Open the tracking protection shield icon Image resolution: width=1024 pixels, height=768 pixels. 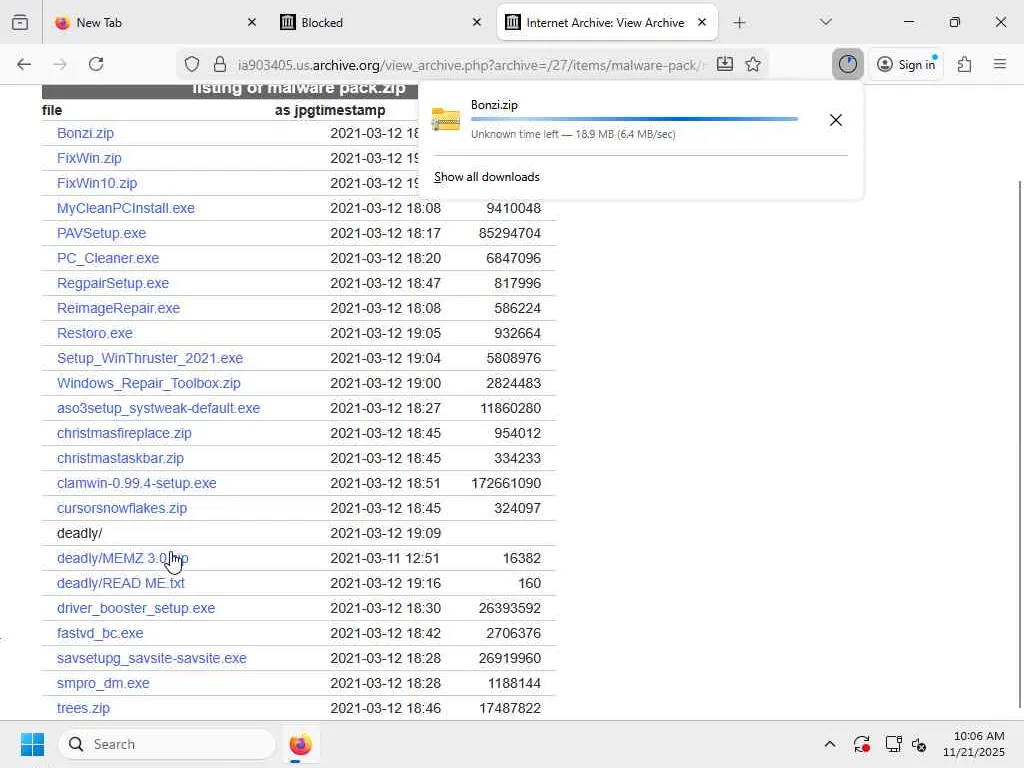pyautogui.click(x=191, y=64)
